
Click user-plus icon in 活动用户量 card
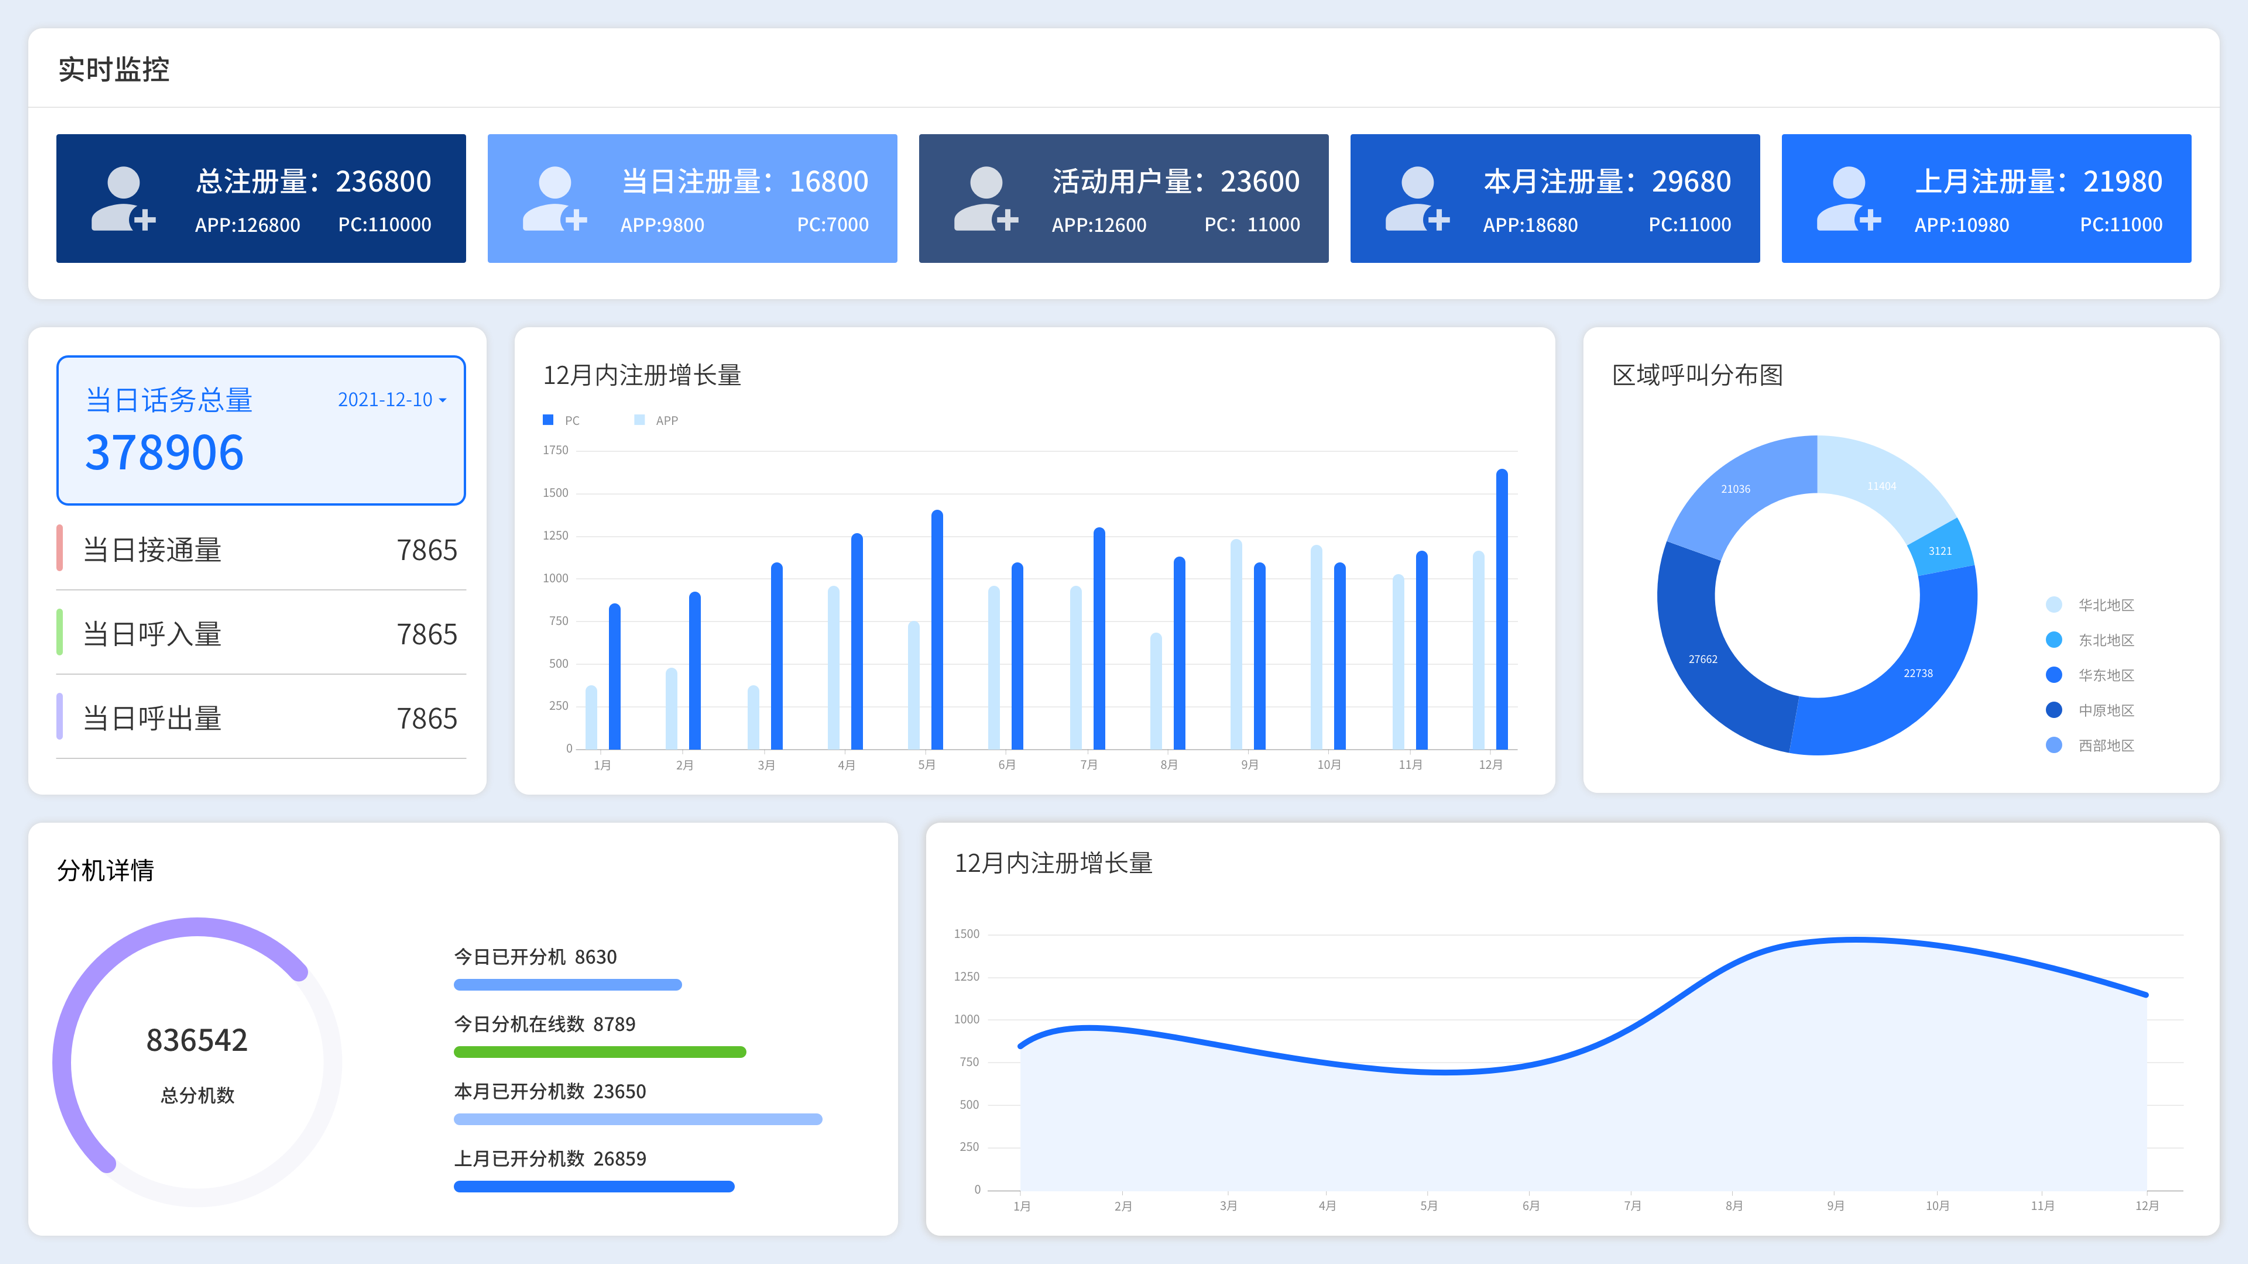click(x=986, y=199)
